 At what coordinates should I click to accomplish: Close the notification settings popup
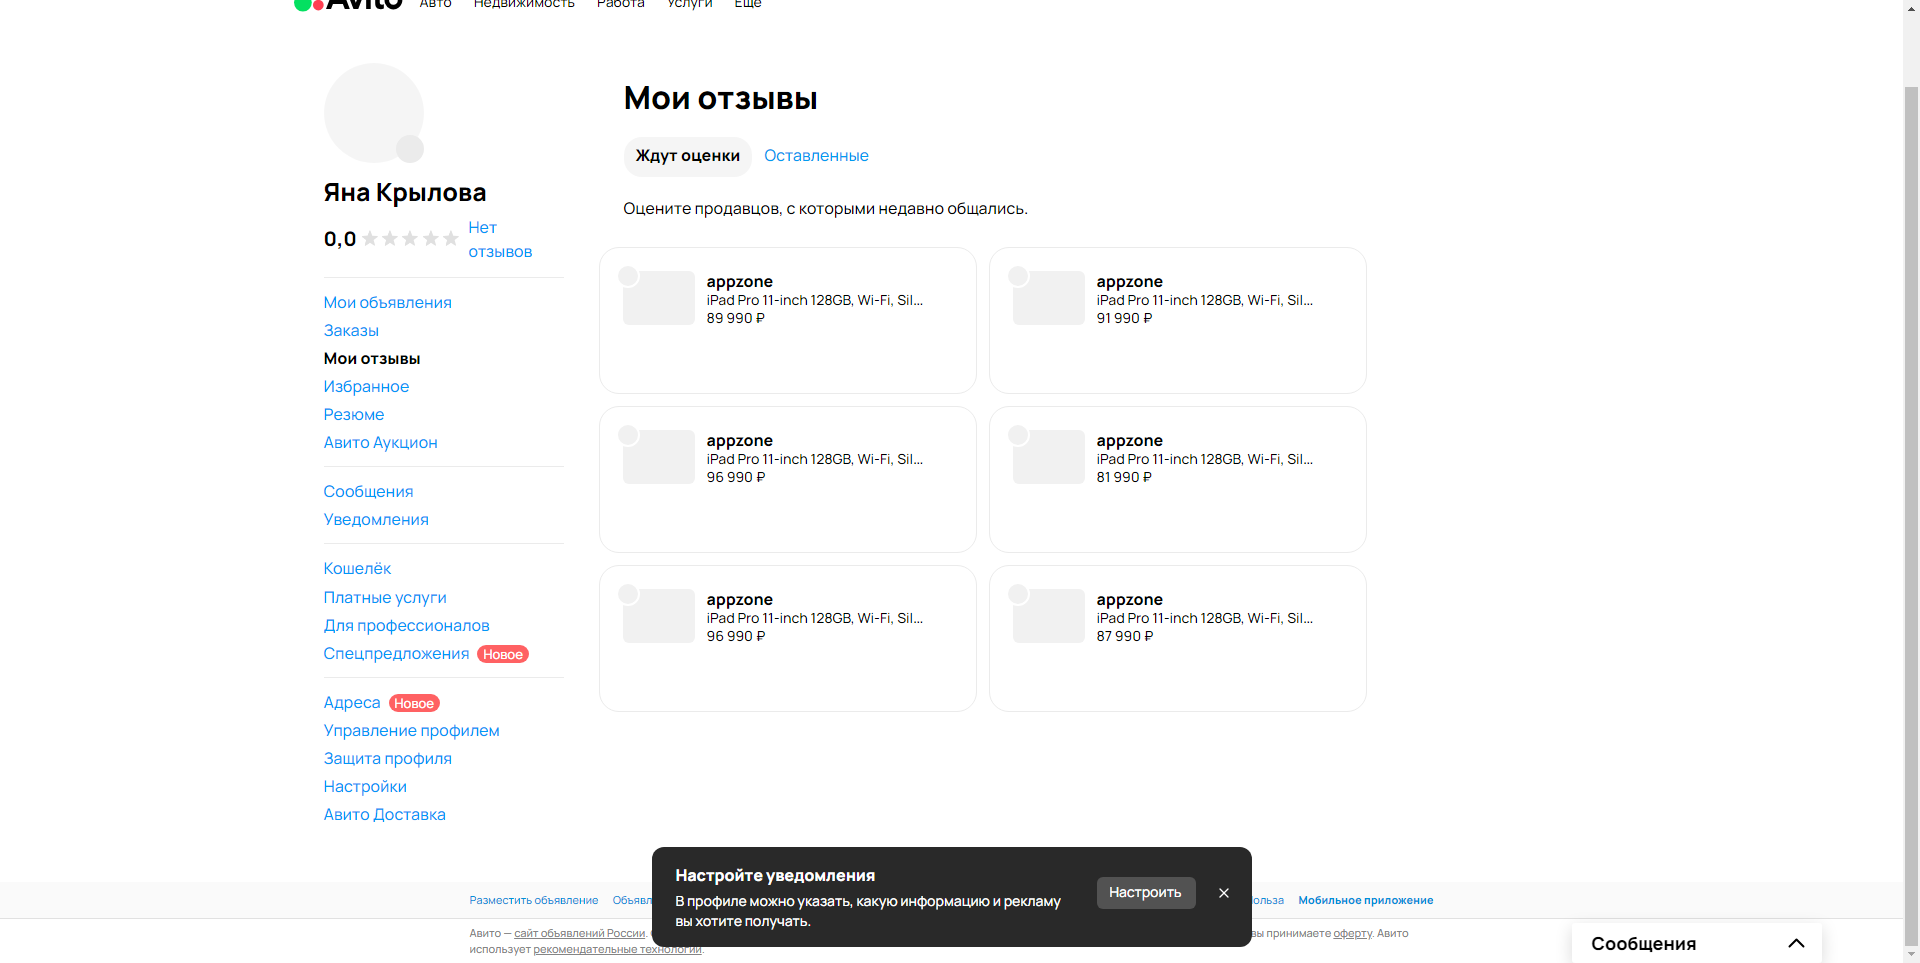pos(1224,893)
